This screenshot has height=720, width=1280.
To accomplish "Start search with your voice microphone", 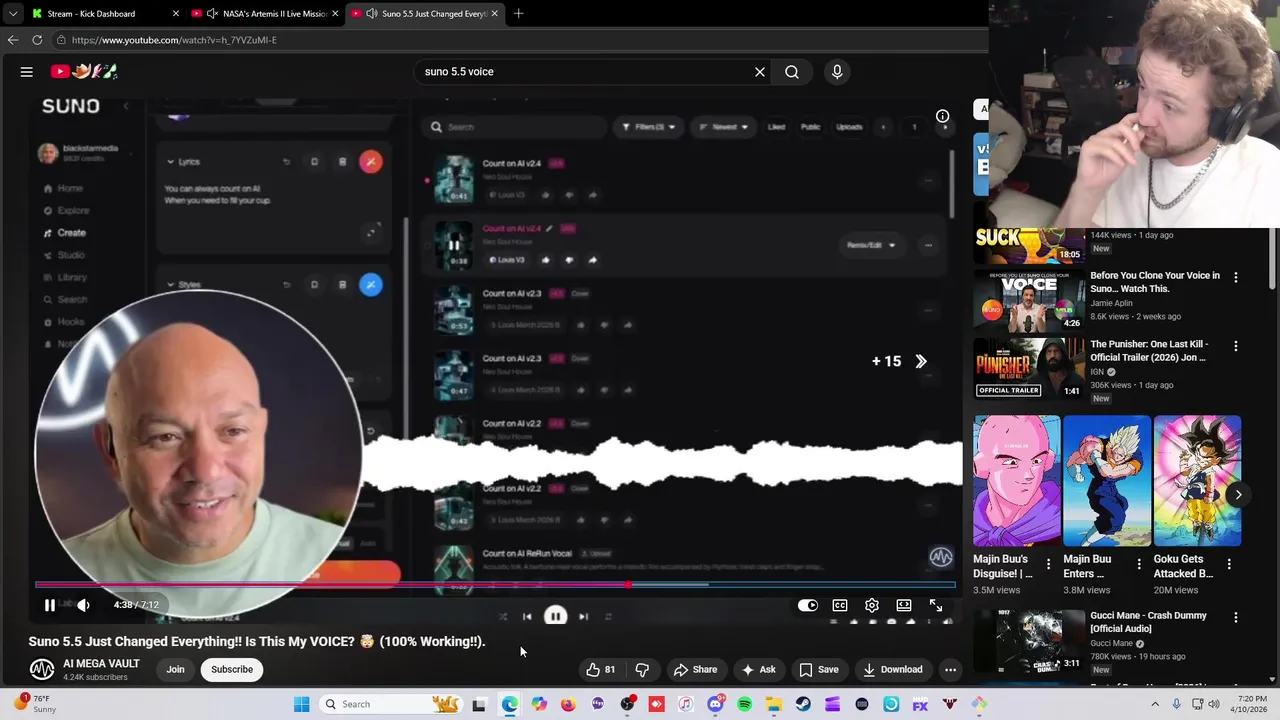I will [837, 72].
